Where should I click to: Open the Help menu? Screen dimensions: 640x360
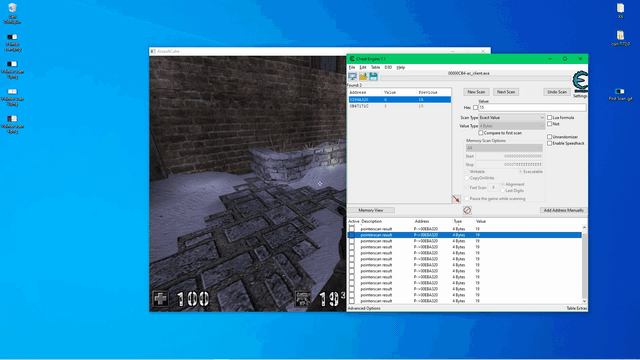click(401, 67)
